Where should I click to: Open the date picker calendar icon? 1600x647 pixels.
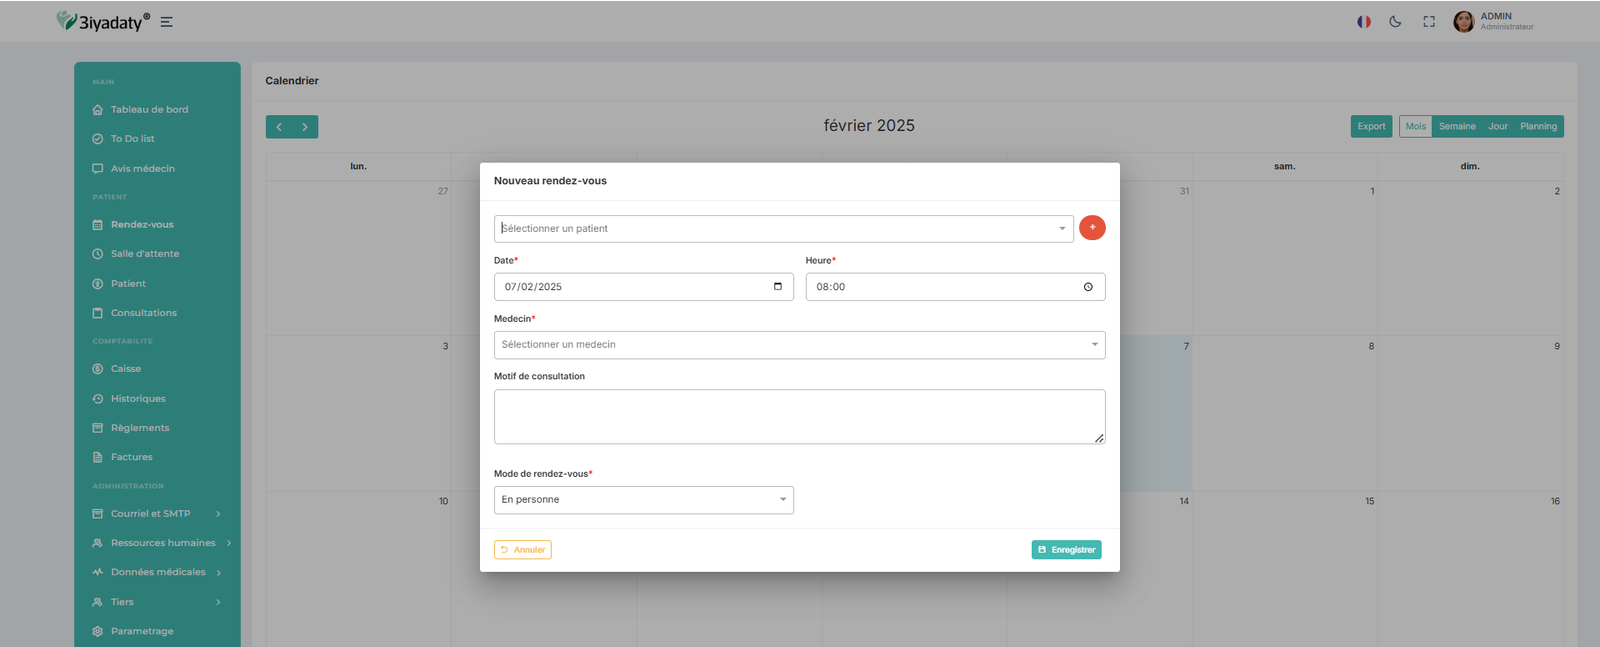click(778, 287)
